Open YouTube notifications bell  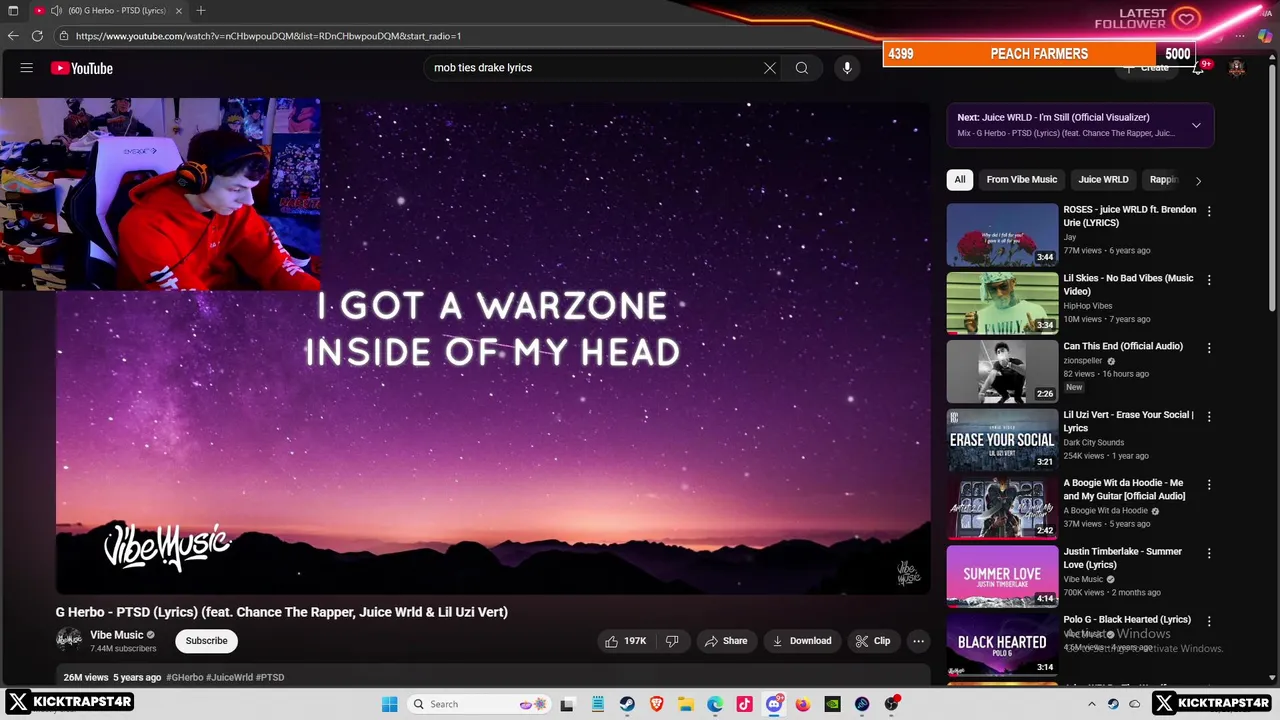point(1198,69)
